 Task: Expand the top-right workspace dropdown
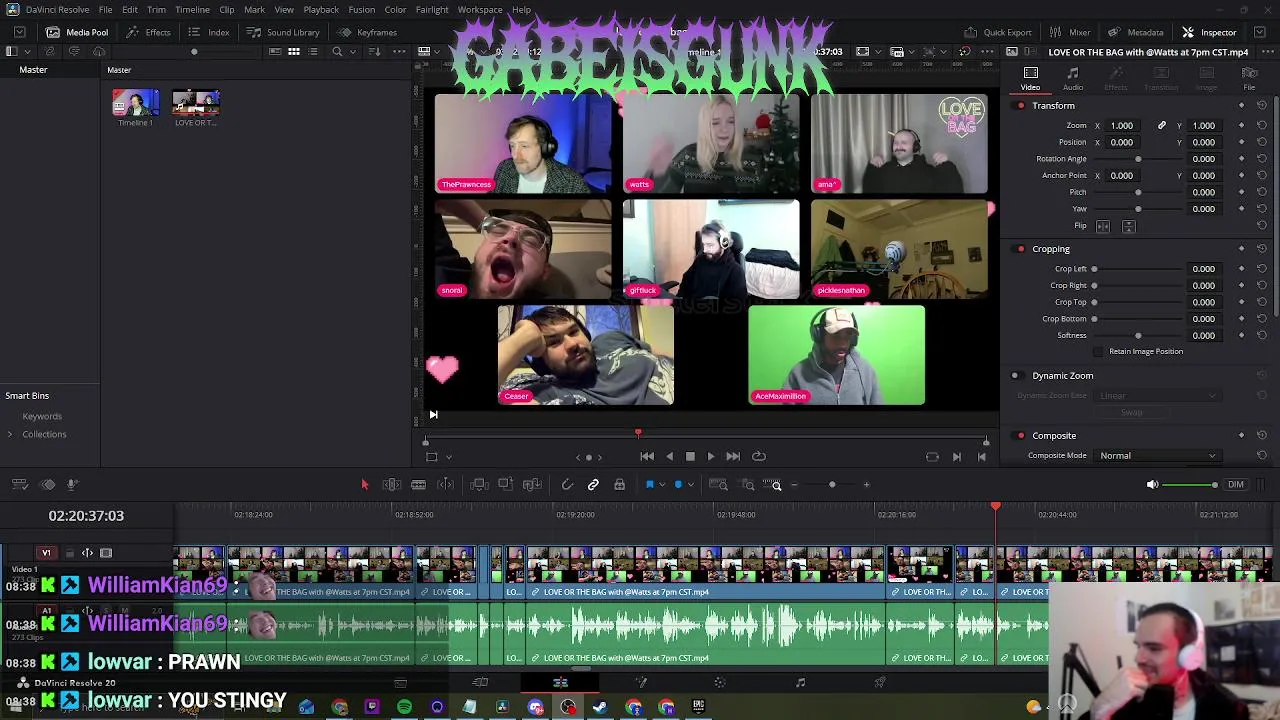click(x=1261, y=32)
